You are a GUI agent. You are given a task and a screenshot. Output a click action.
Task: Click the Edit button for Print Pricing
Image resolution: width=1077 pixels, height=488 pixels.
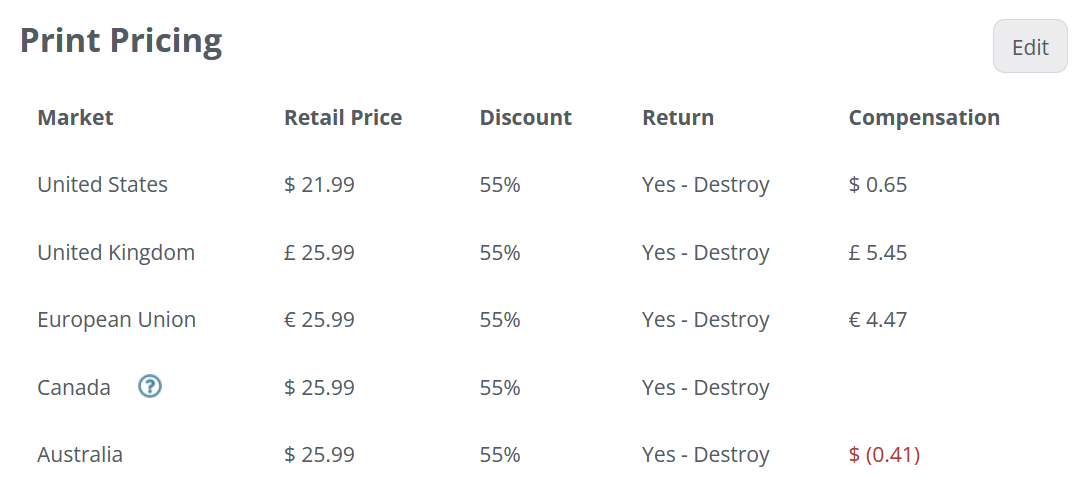click(1030, 47)
